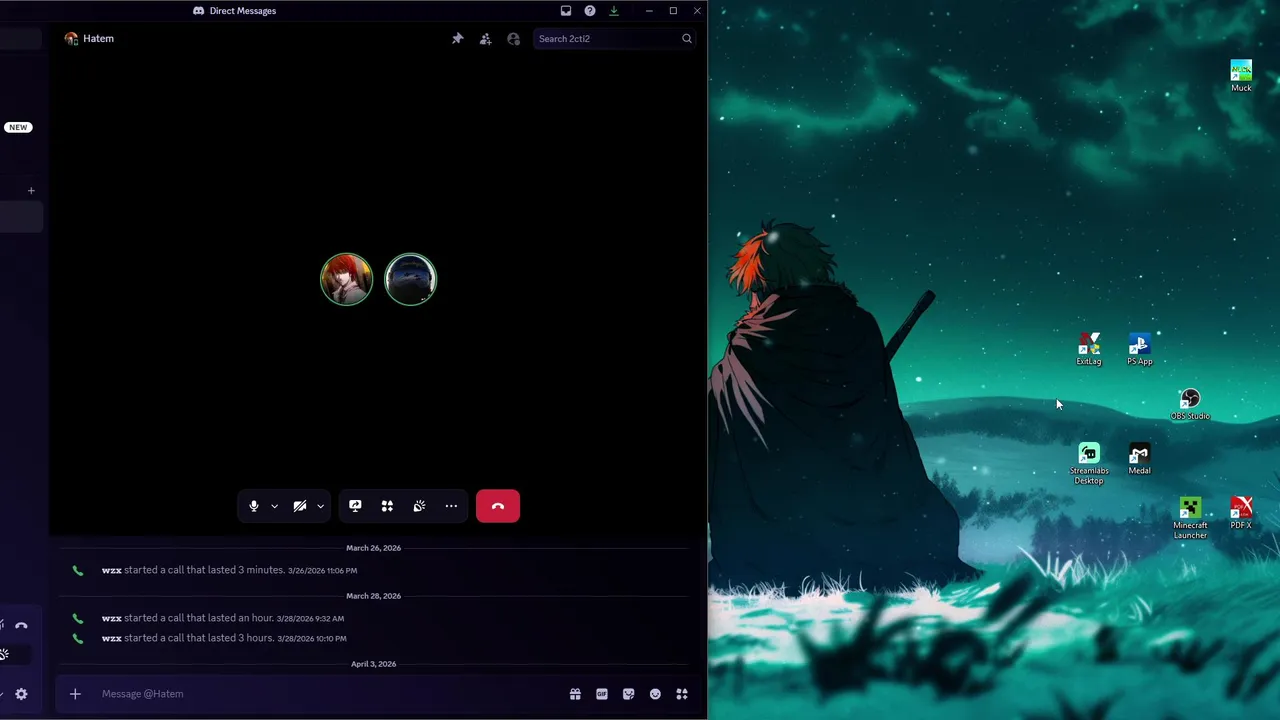Screen dimensions: 1280x720
Task: Click the NEW badge in the sidebar
Action: point(18,127)
